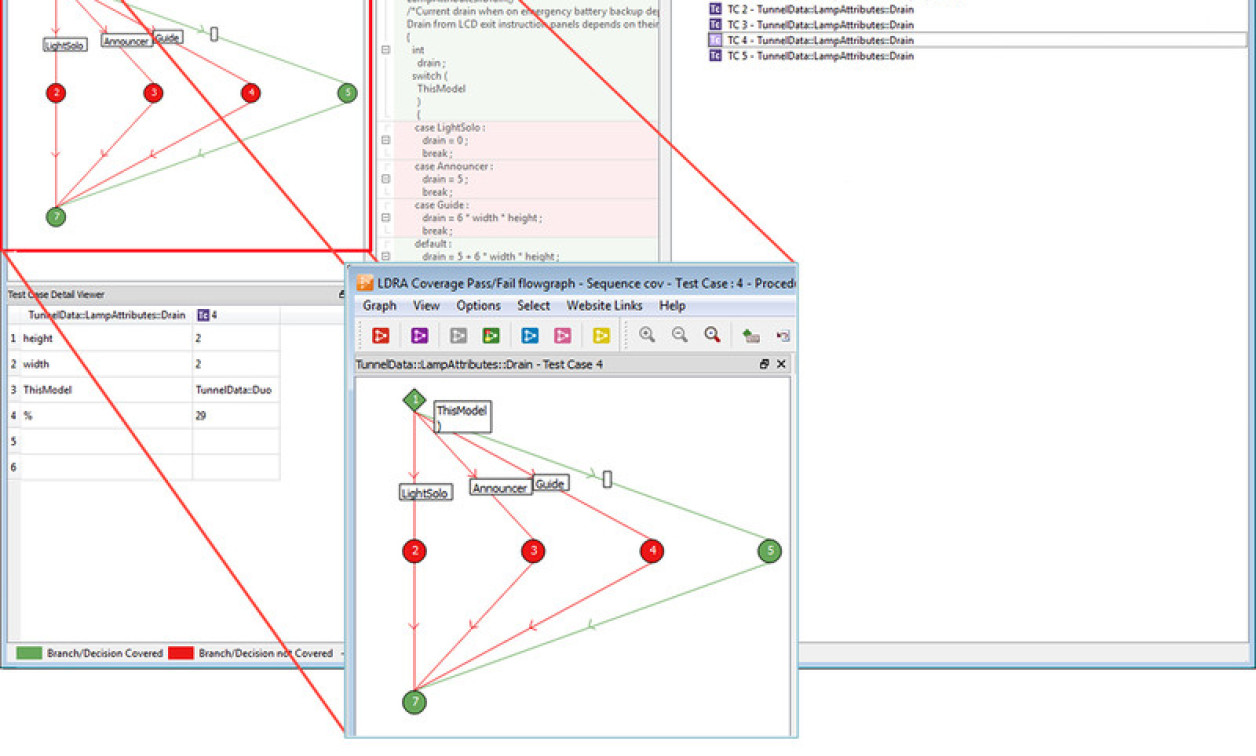Open the Website Links menu
The width and height of the screenshot is (1256, 756).
pyautogui.click(x=604, y=306)
